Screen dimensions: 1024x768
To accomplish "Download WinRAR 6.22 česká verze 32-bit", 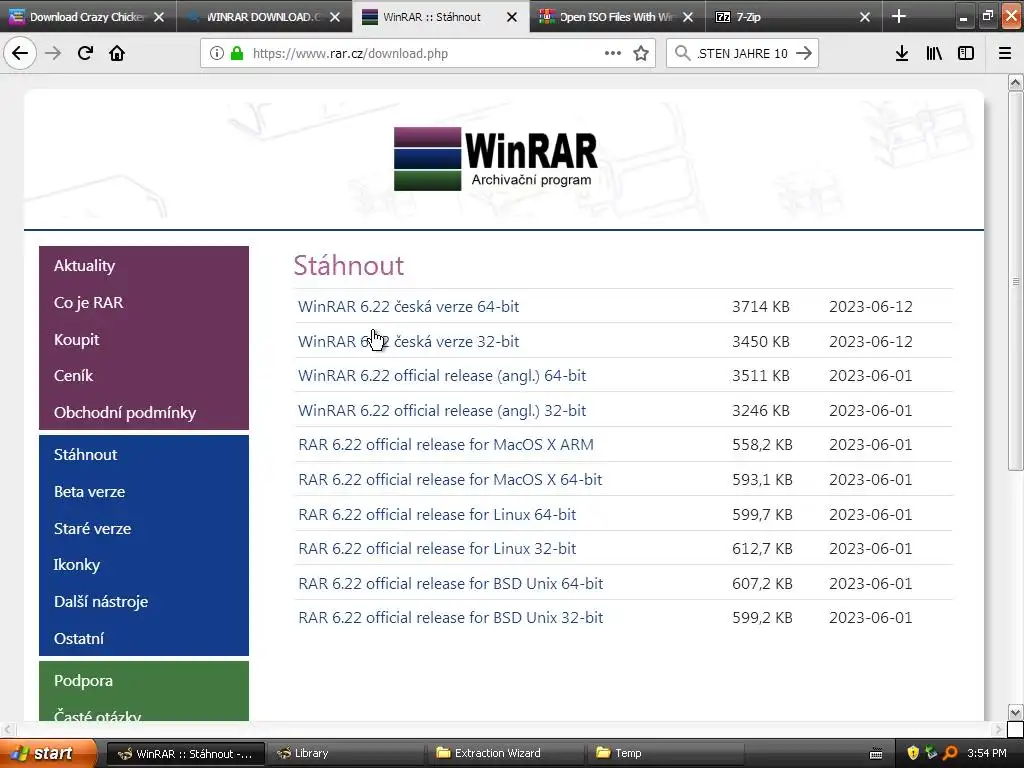I will (408, 342).
